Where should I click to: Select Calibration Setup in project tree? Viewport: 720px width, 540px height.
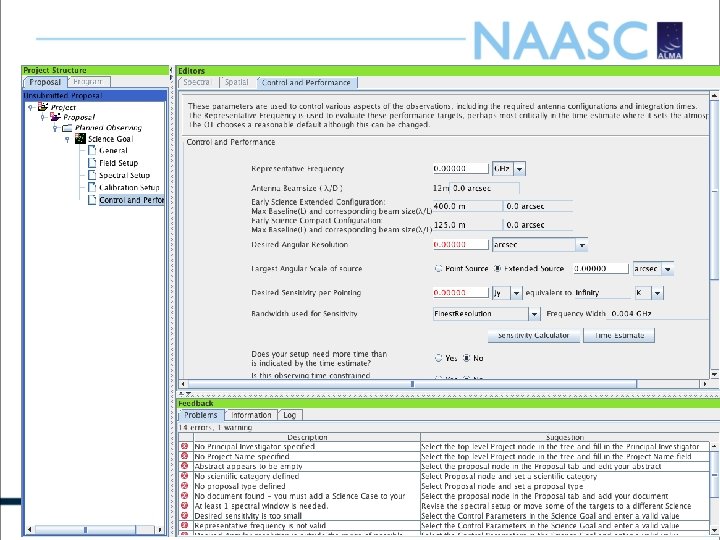129,187
